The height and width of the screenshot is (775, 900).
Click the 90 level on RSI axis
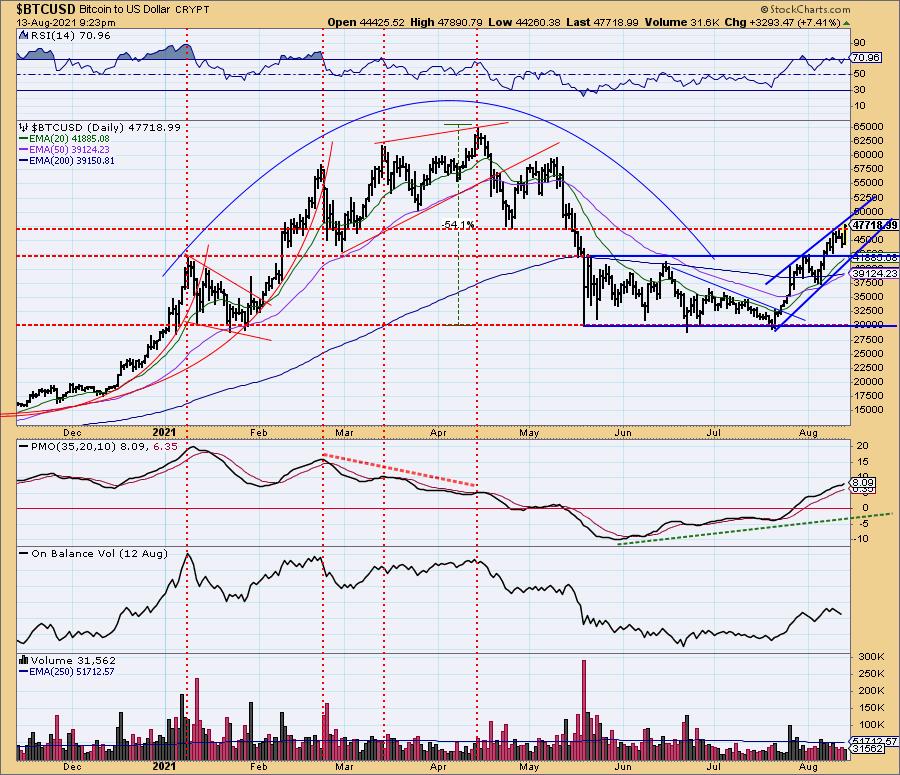pyautogui.click(x=860, y=43)
